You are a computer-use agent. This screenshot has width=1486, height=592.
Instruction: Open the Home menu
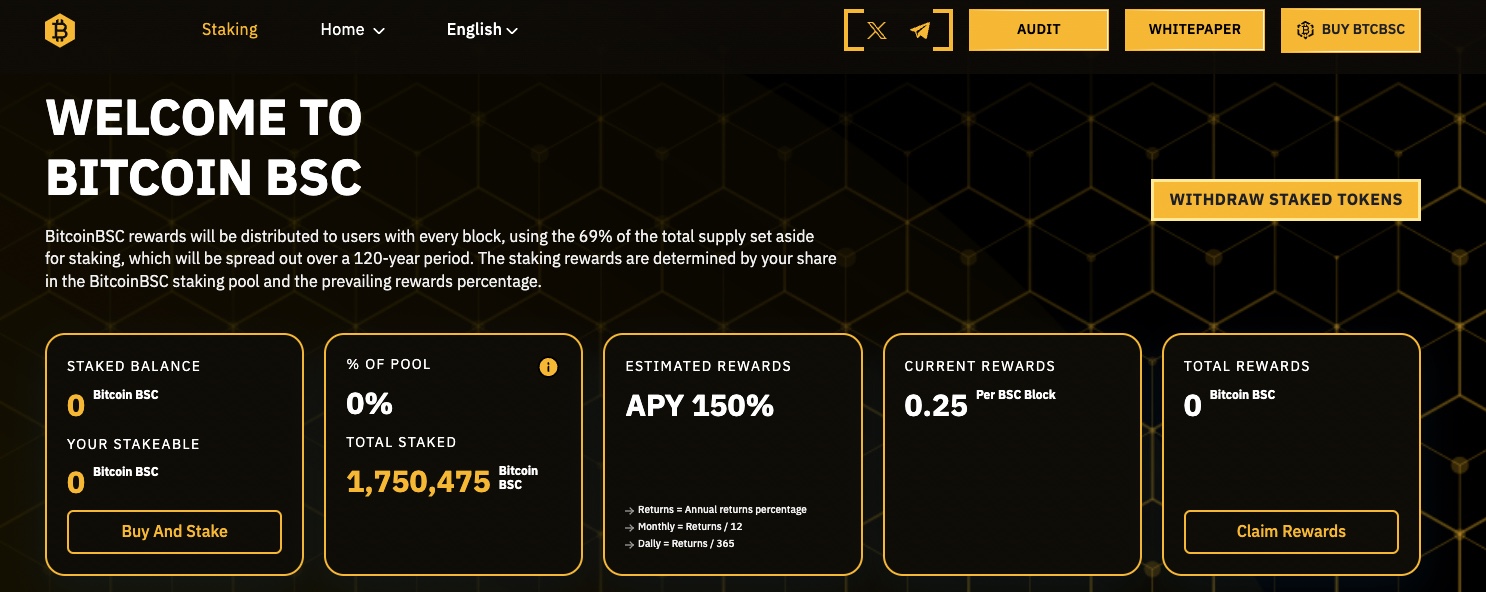click(x=352, y=30)
